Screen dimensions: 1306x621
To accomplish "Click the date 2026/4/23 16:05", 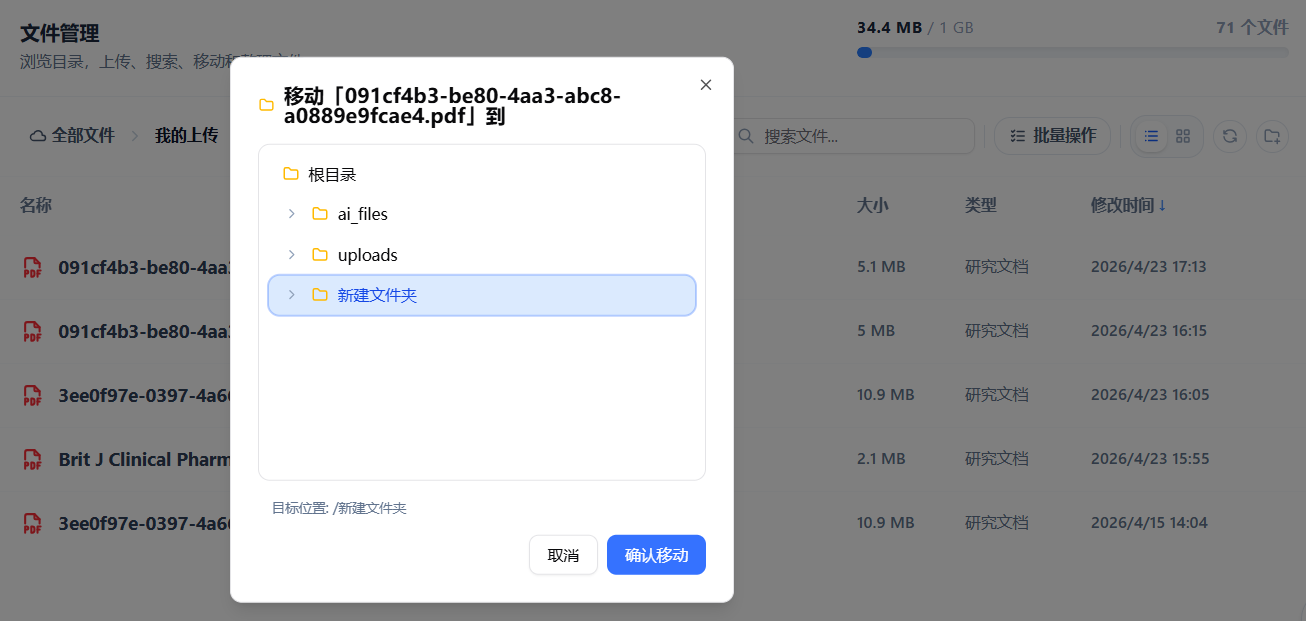I will click(1149, 395).
